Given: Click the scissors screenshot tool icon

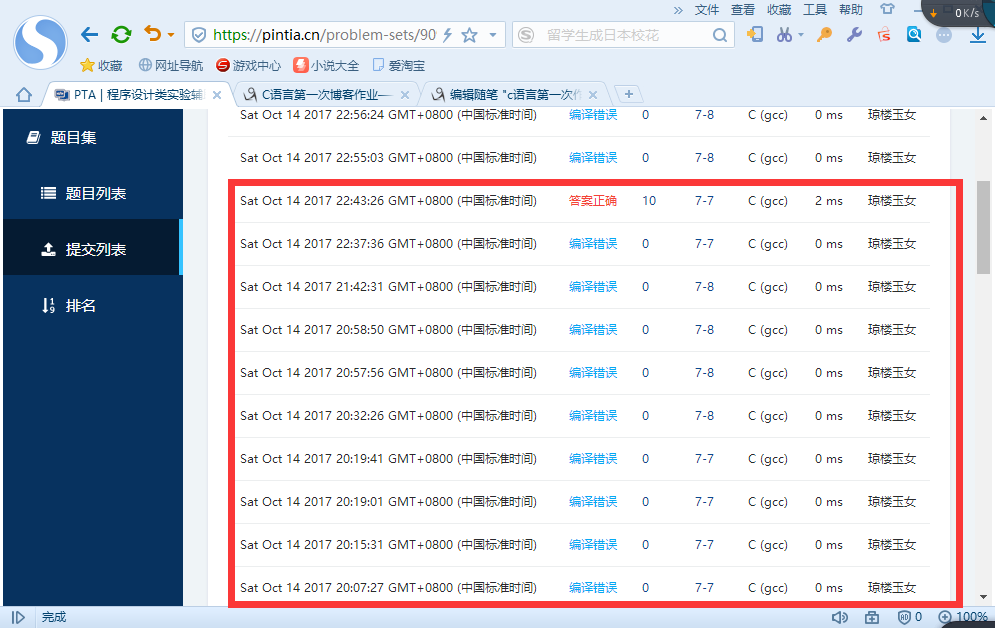Looking at the screenshot, I should 784,34.
